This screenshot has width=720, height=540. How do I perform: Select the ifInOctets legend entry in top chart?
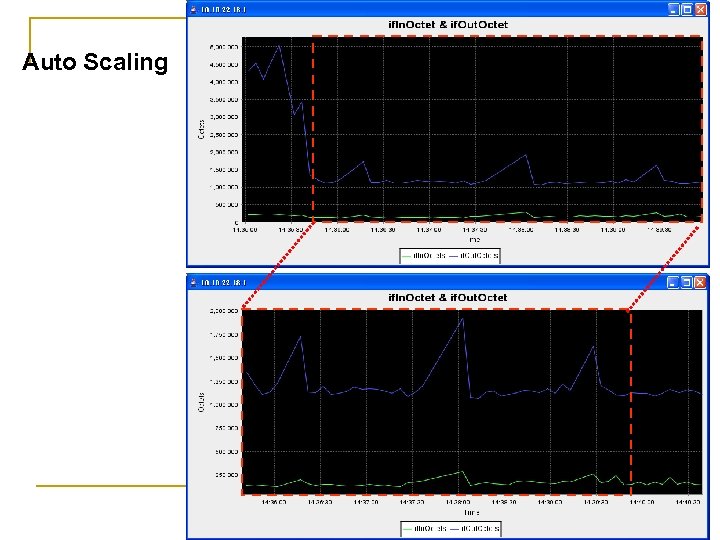click(424, 255)
